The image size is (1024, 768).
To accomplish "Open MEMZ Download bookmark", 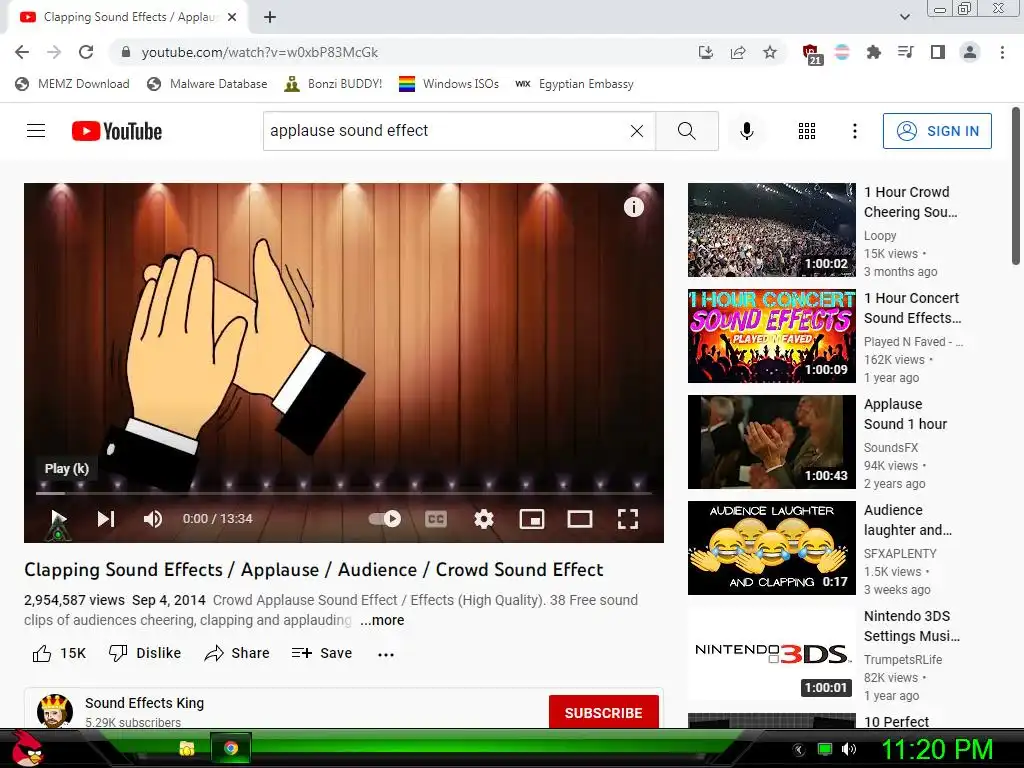I will (x=72, y=84).
